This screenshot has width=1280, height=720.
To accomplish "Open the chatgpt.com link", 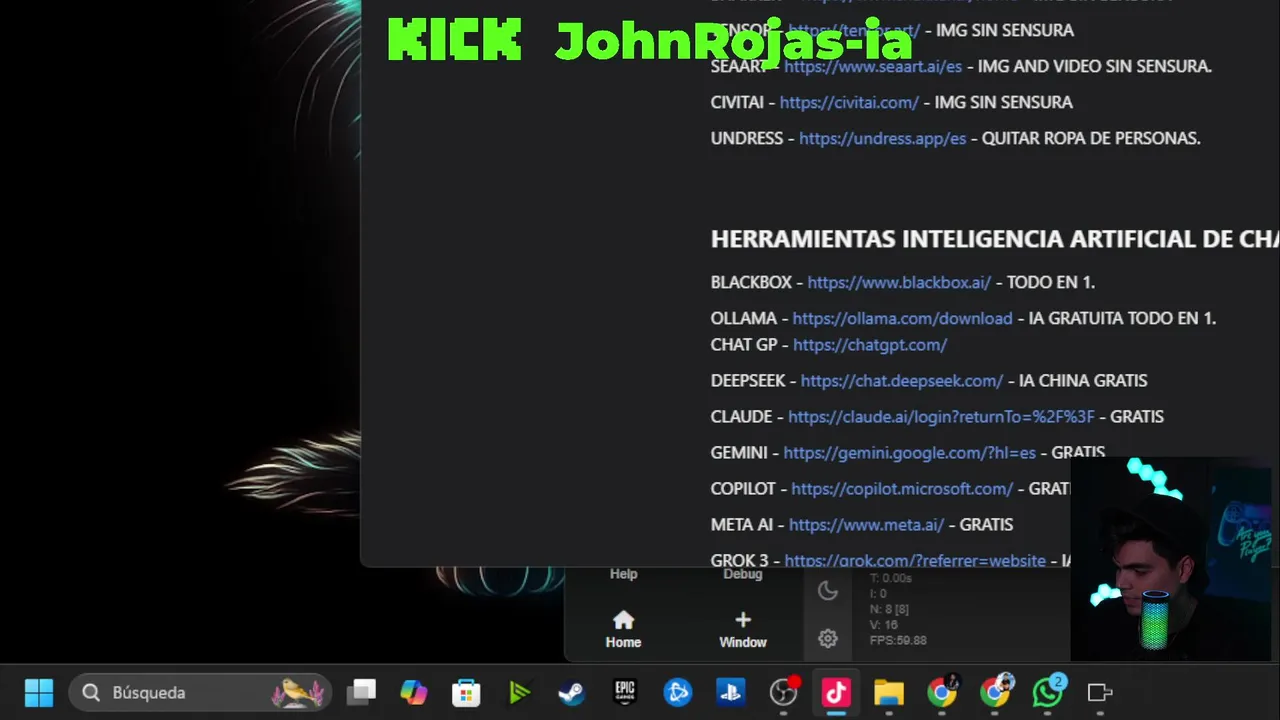I will 870,344.
